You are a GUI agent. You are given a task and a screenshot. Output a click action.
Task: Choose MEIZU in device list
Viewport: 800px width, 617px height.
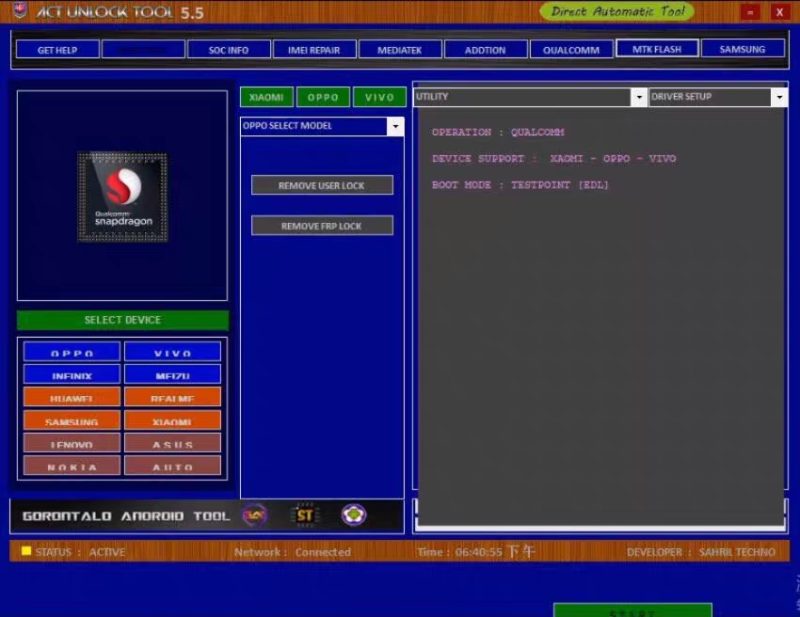pos(172,374)
